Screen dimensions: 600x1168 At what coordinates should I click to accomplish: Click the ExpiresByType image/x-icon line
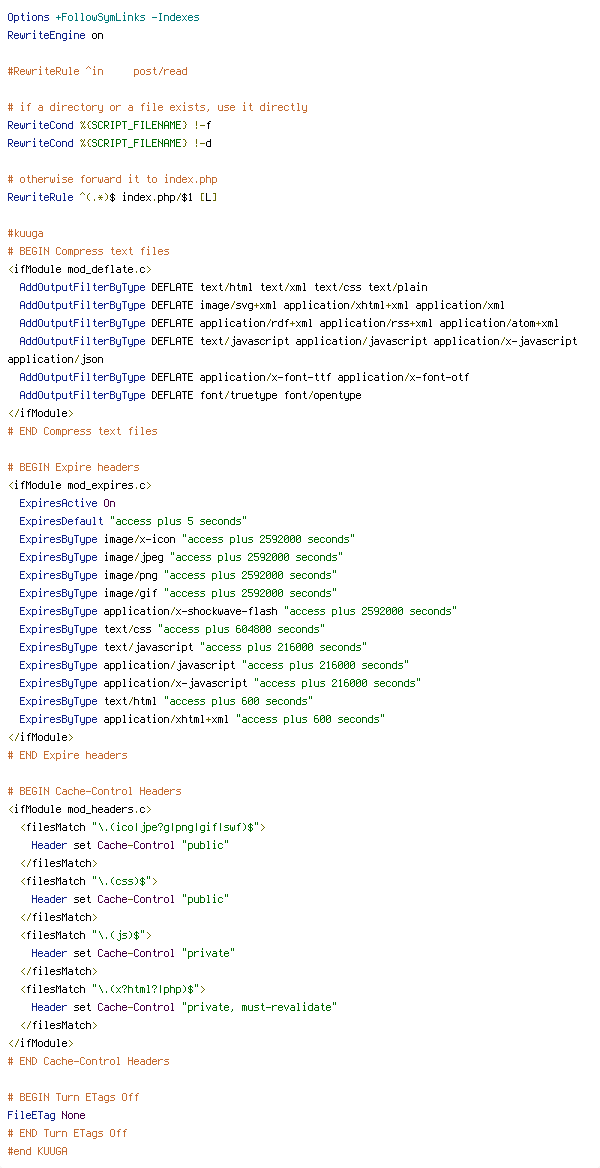(x=187, y=539)
